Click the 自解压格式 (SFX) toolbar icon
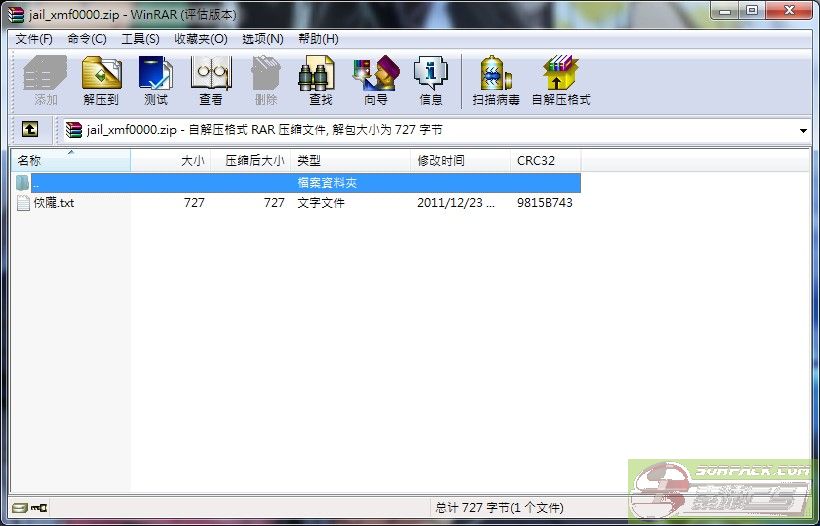The image size is (820, 526). pos(560,80)
